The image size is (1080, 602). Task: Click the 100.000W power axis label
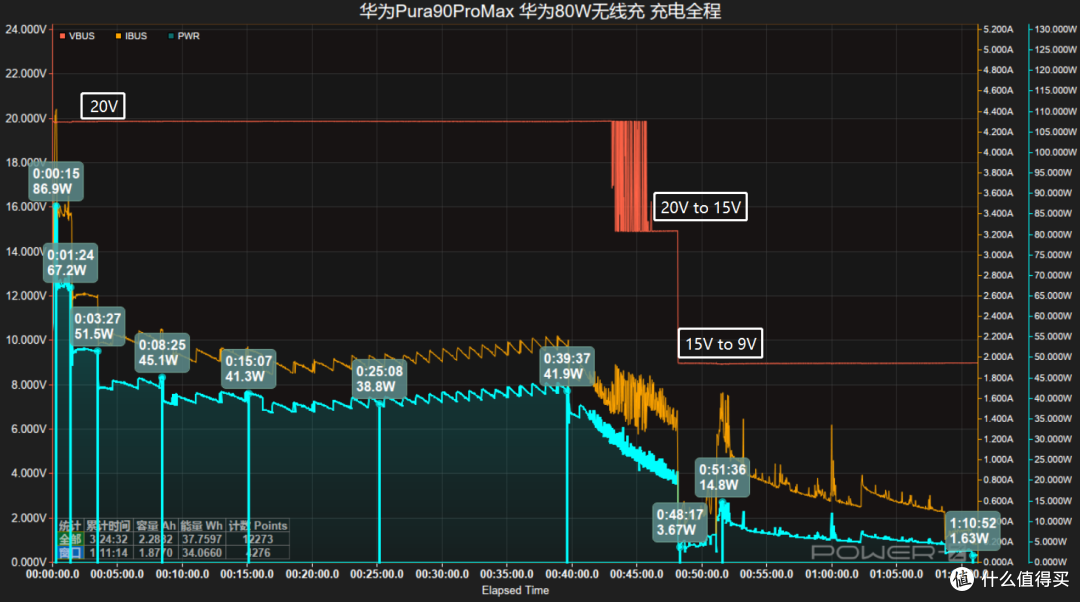click(1055, 152)
